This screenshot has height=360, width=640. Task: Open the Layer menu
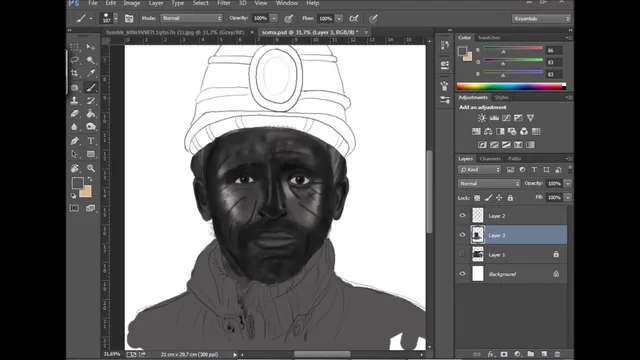click(156, 3)
